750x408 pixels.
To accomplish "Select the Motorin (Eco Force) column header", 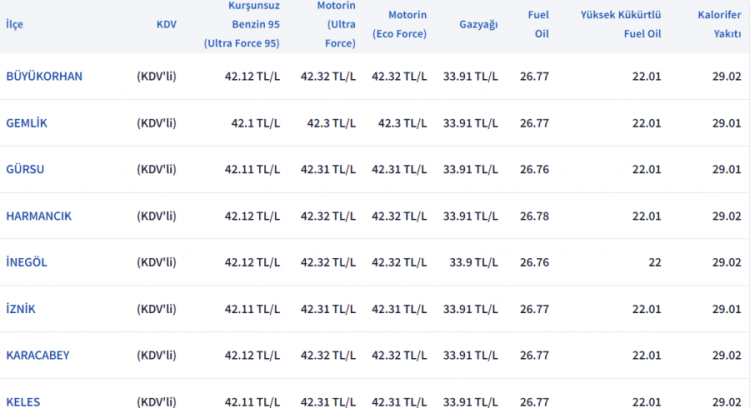I will click(398, 24).
